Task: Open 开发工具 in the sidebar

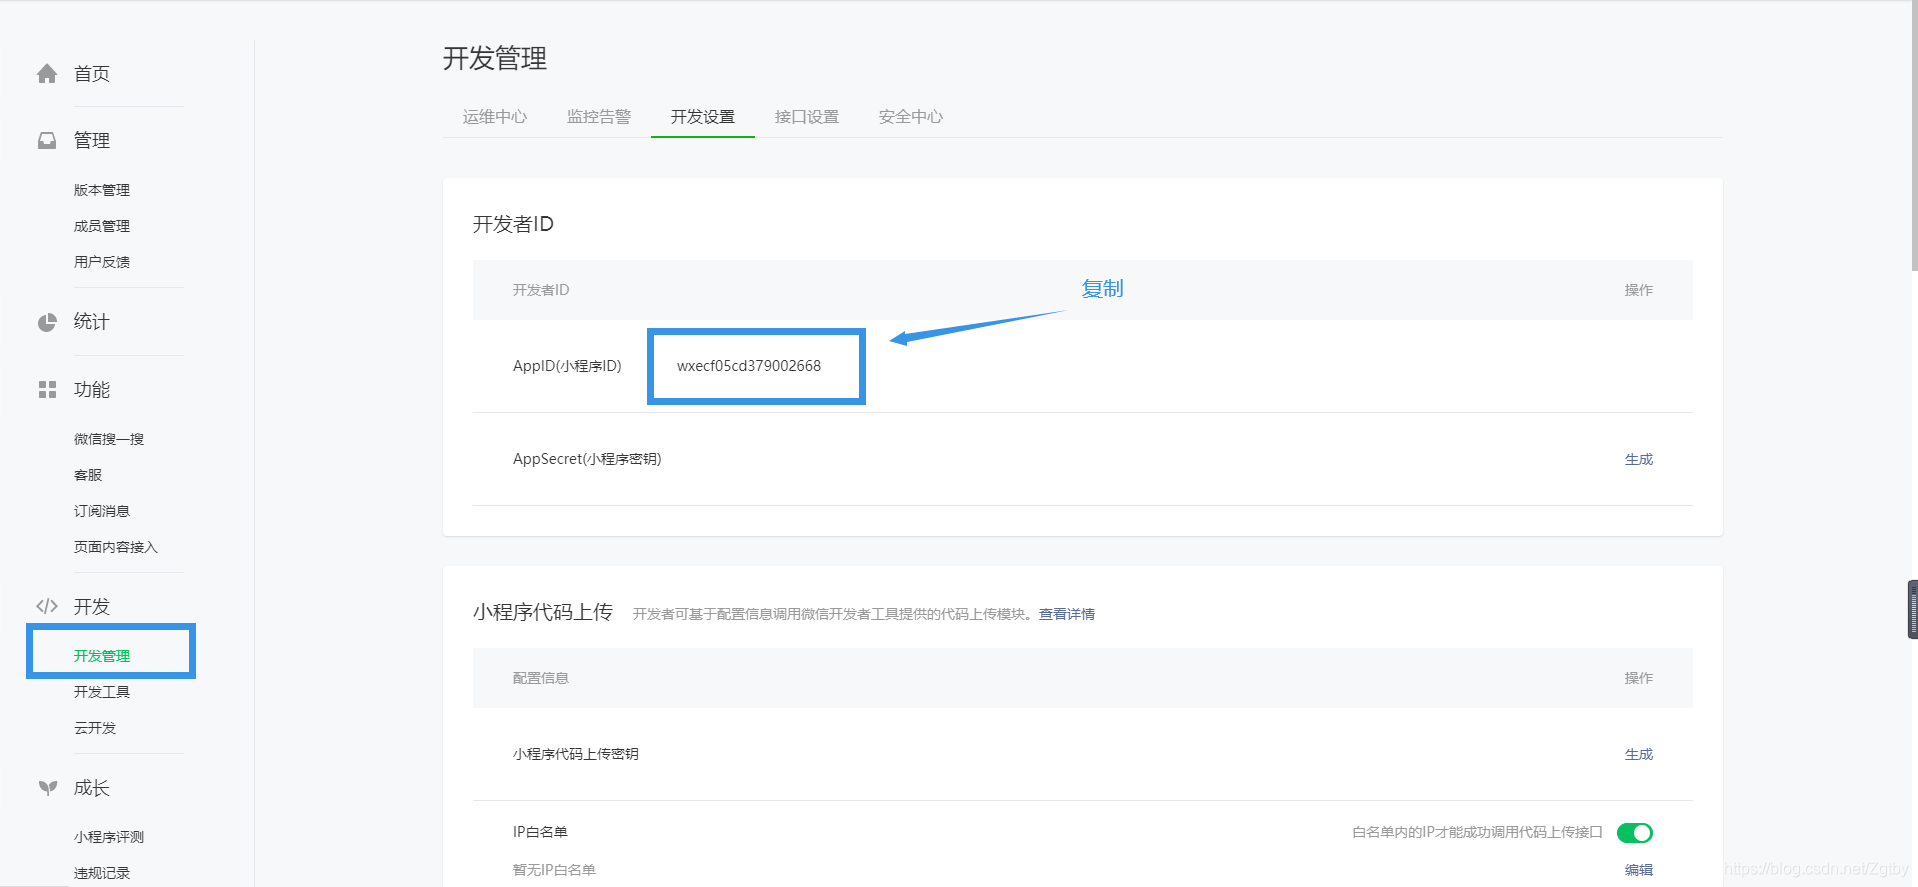Action: 102,692
